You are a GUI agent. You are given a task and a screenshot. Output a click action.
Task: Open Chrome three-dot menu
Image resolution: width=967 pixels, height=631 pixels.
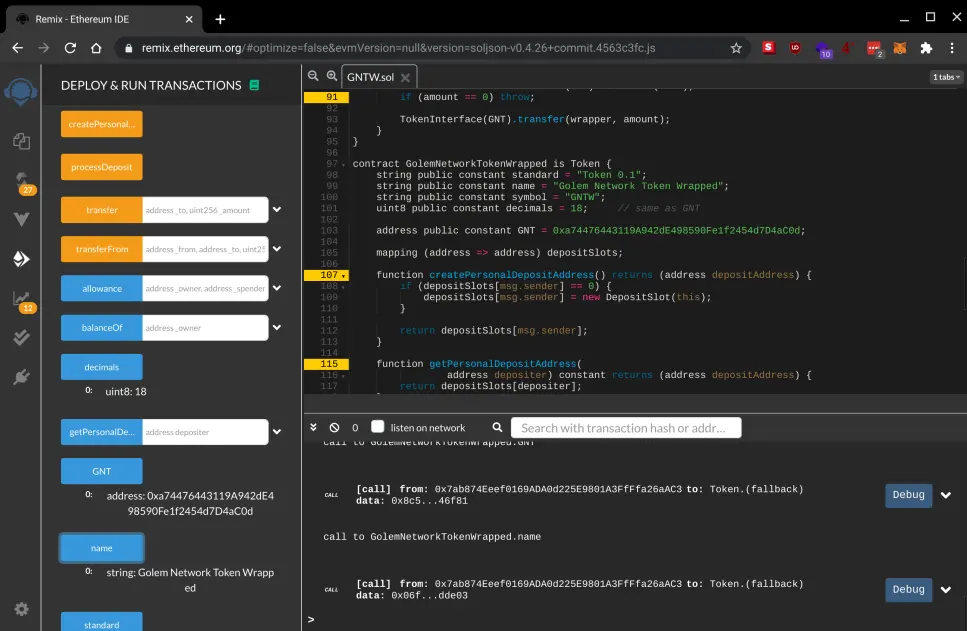tap(952, 48)
